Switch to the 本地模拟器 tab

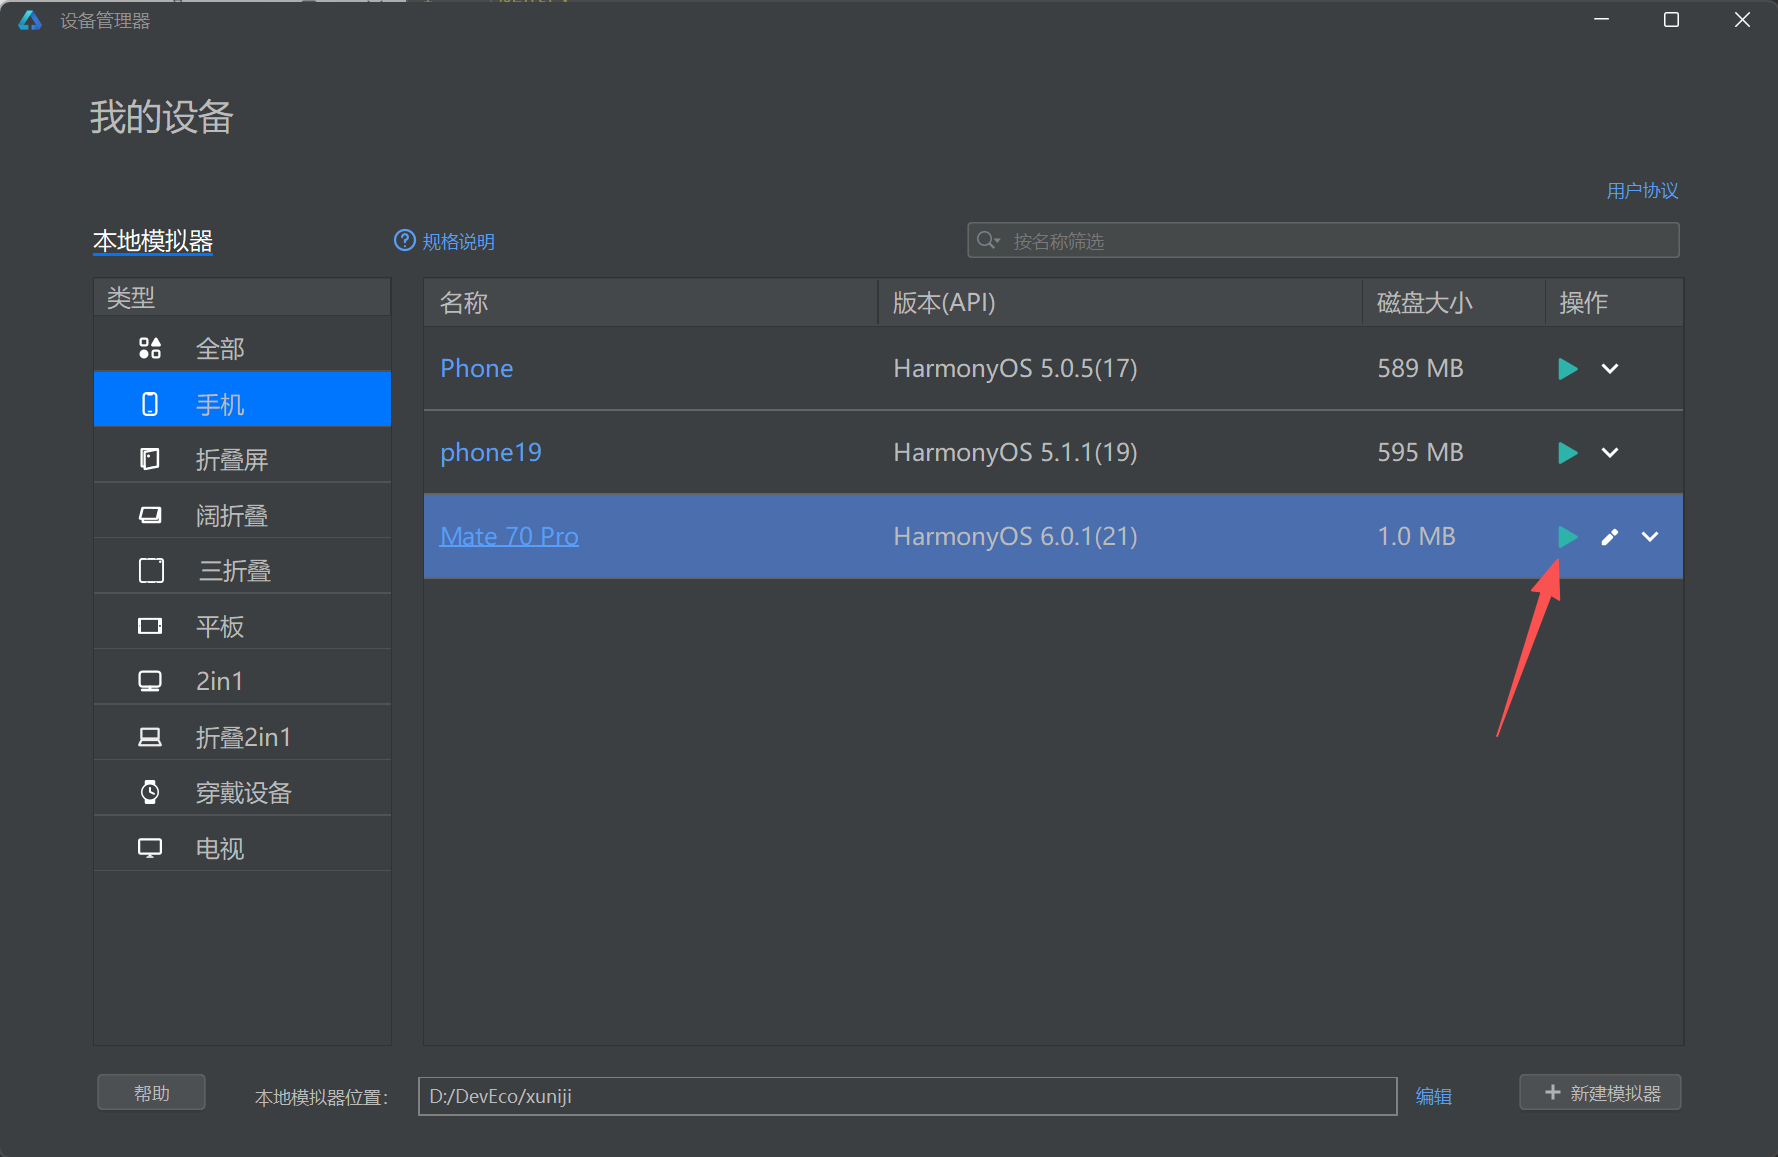[153, 241]
